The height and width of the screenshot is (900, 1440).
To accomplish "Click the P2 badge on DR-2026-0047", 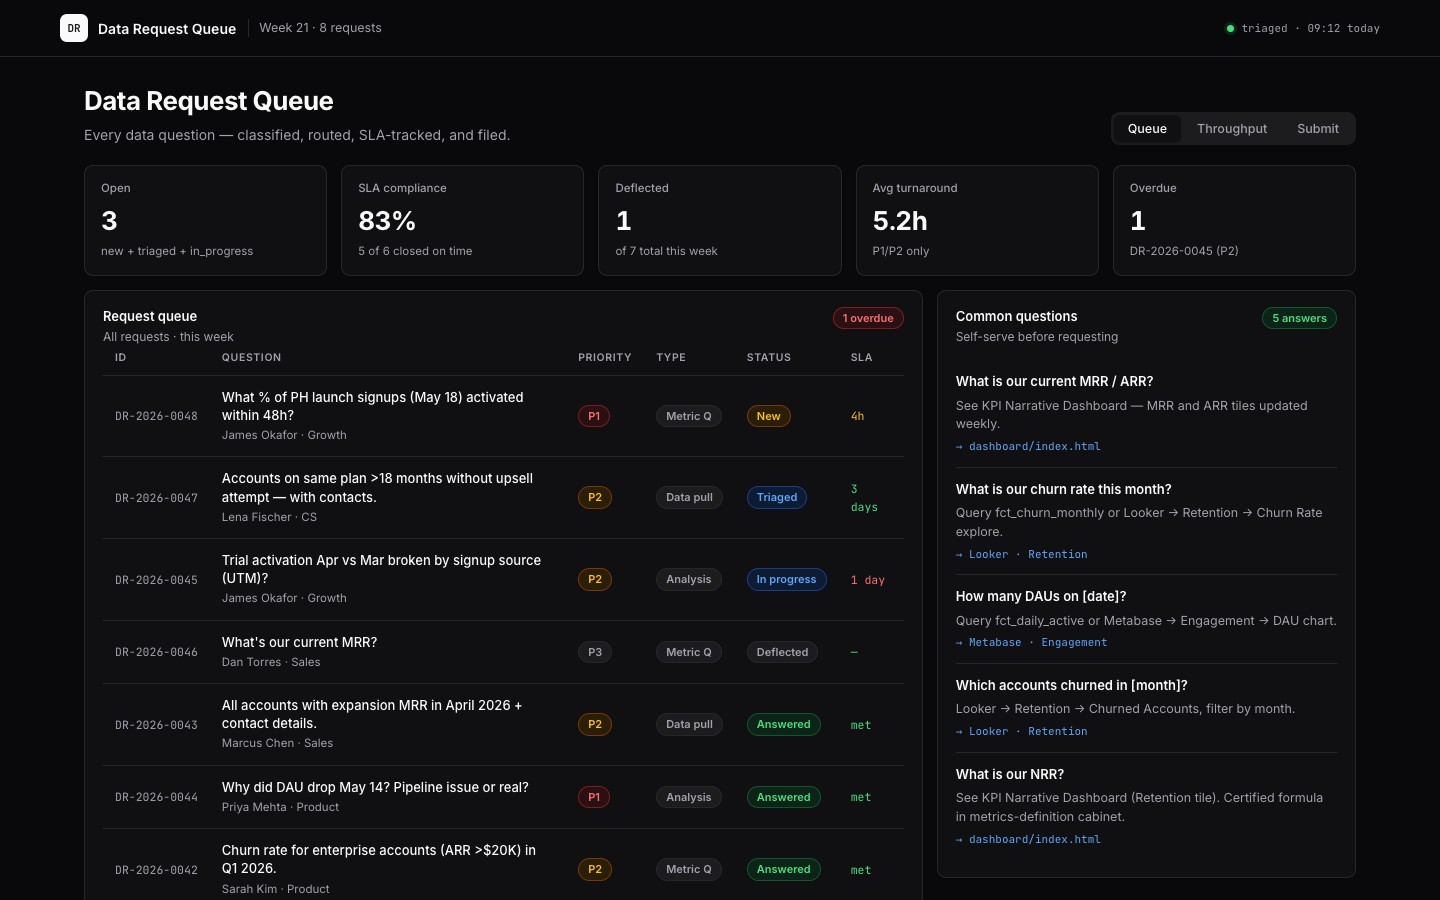I will click(x=595, y=497).
